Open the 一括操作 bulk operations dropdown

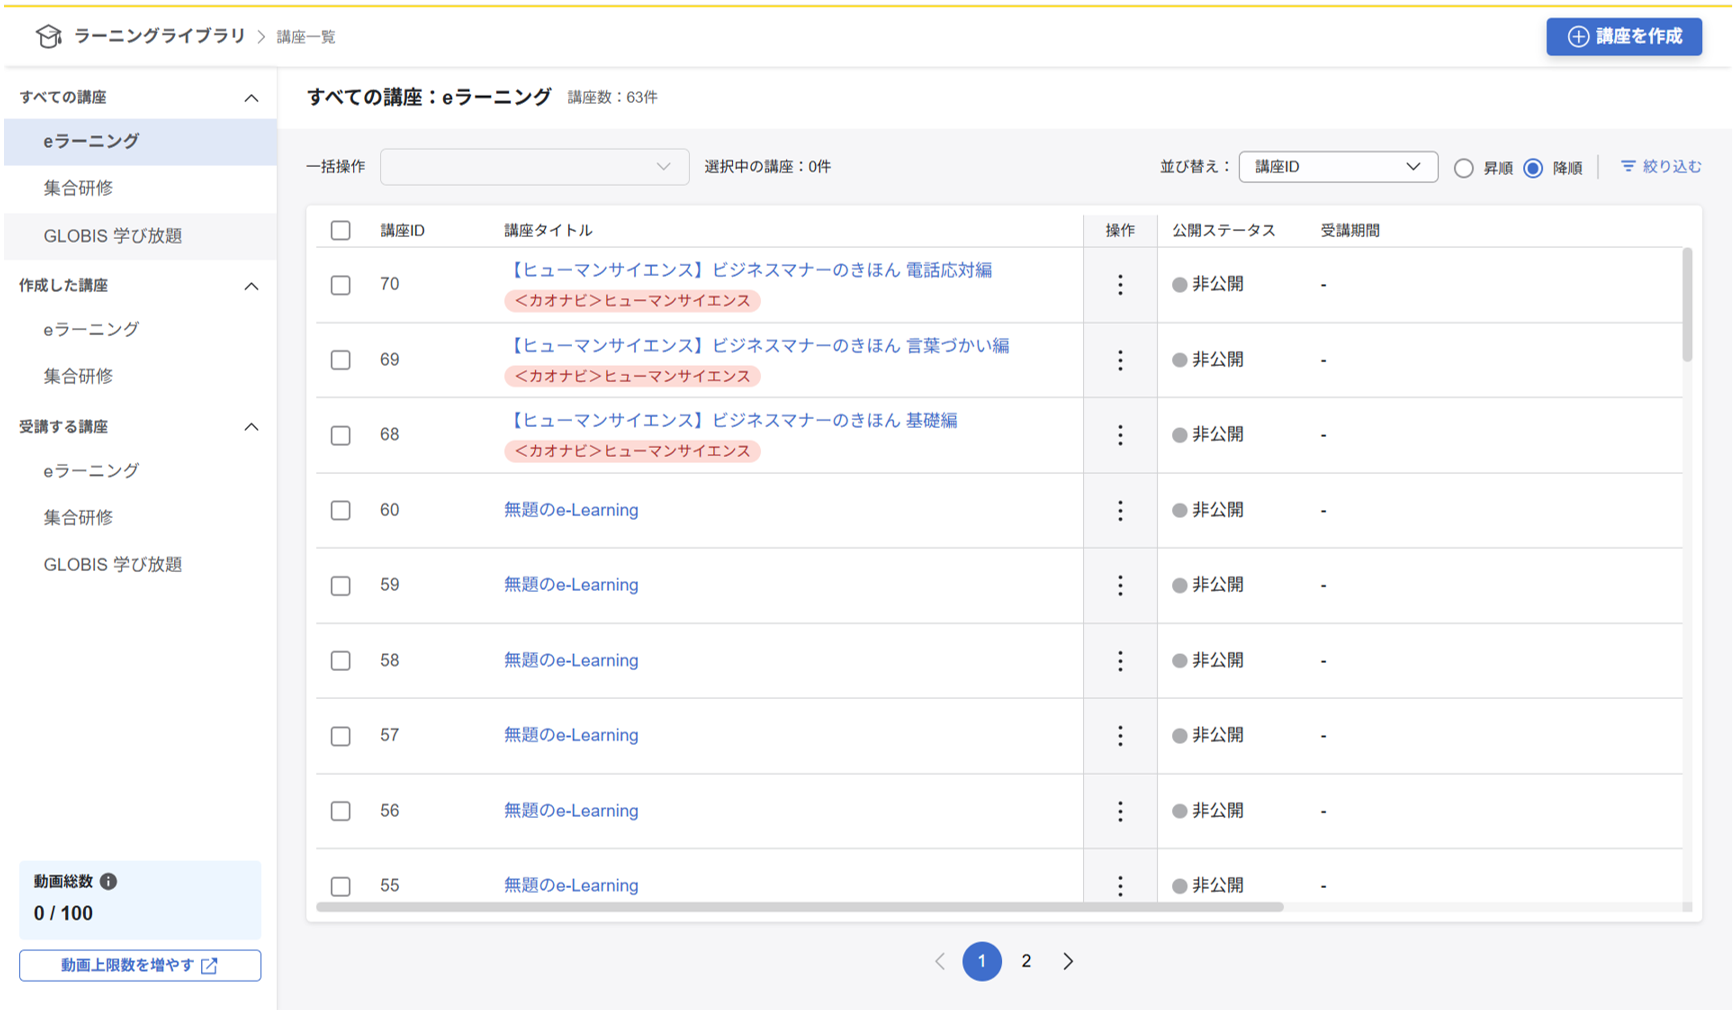534,167
